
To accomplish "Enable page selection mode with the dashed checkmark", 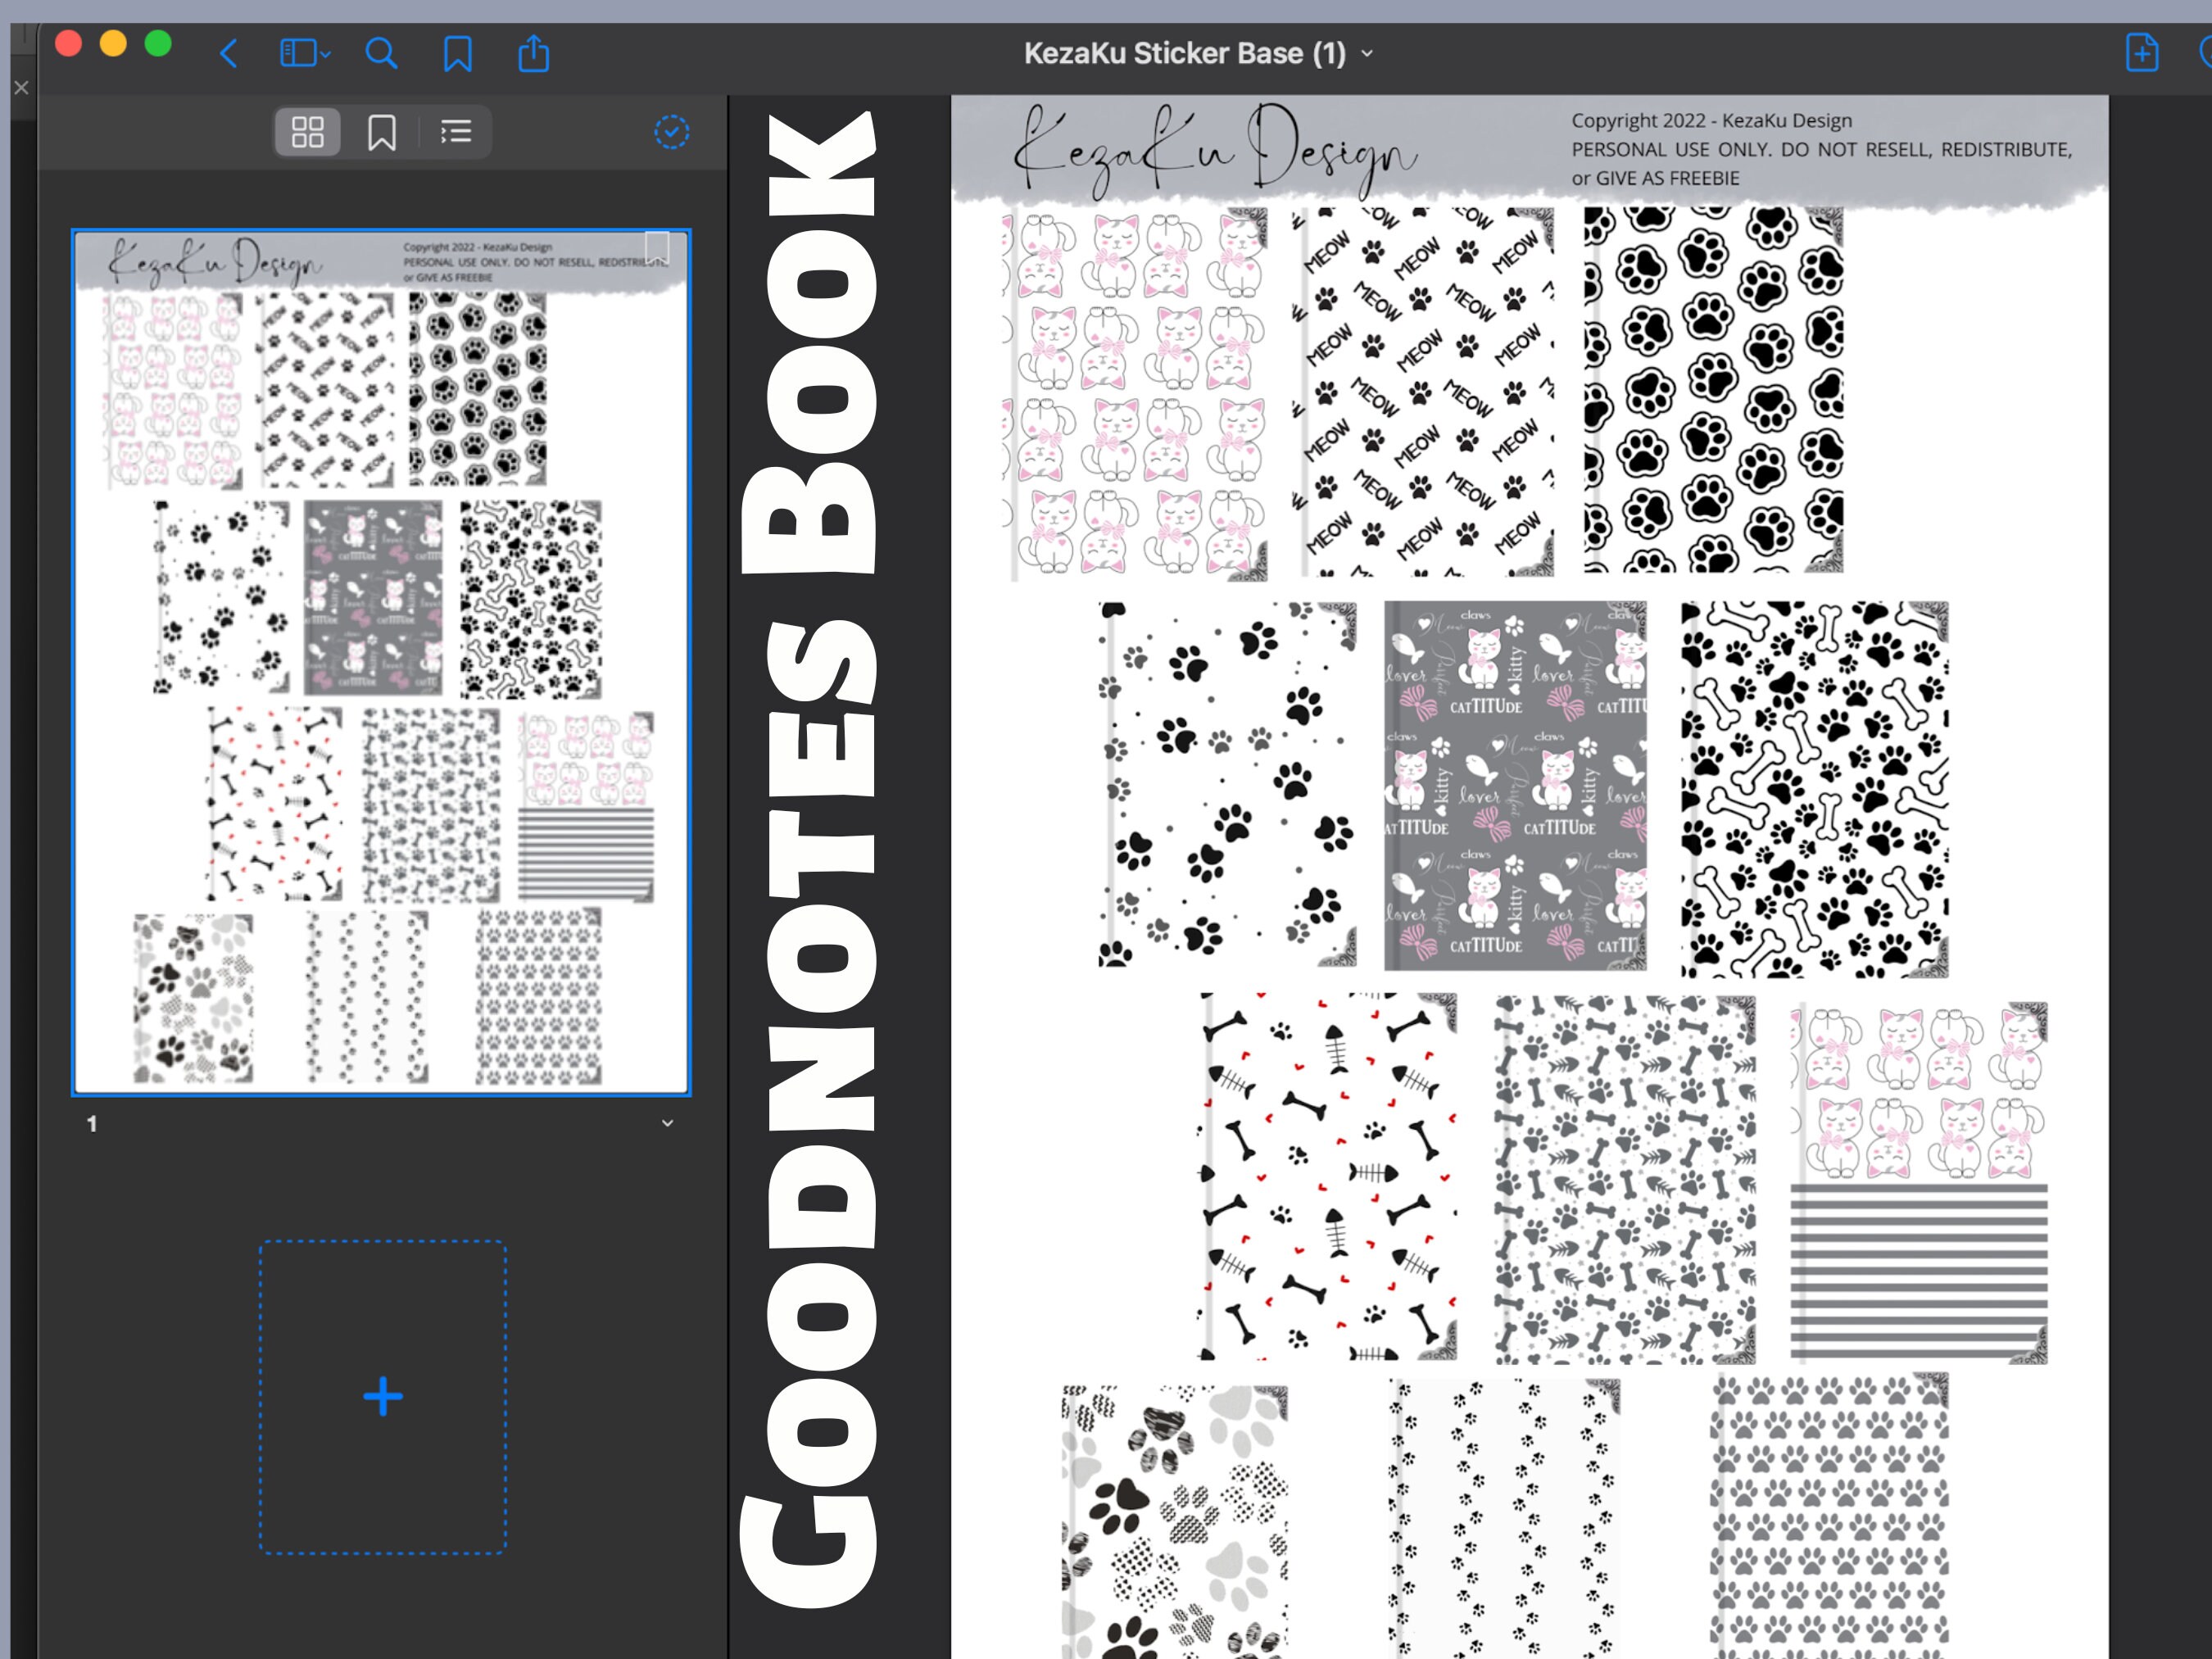I will tap(672, 130).
